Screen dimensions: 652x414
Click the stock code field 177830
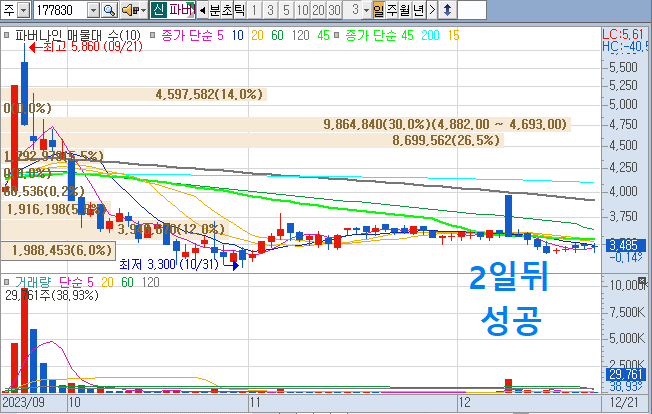tap(60, 10)
